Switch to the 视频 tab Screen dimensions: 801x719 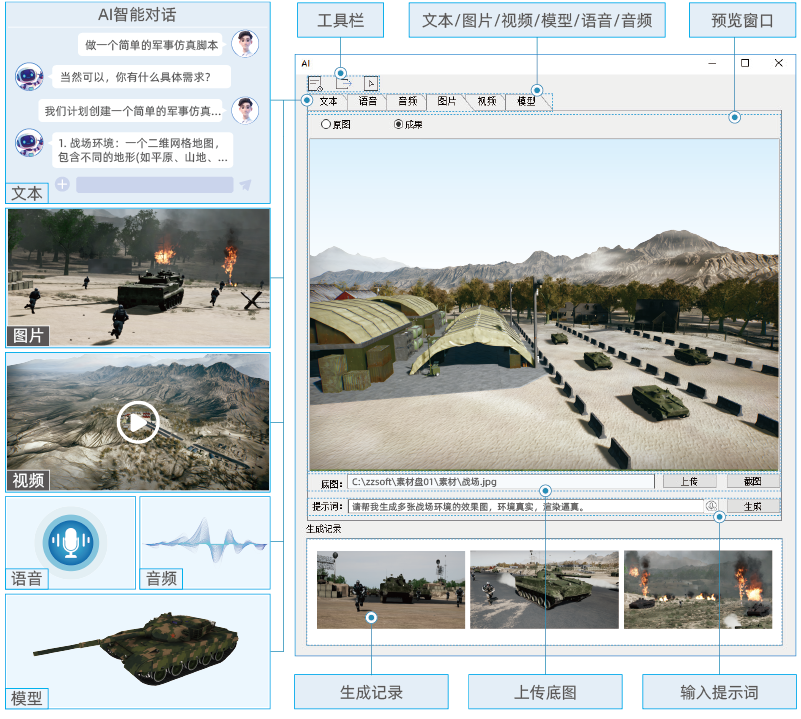click(x=486, y=101)
